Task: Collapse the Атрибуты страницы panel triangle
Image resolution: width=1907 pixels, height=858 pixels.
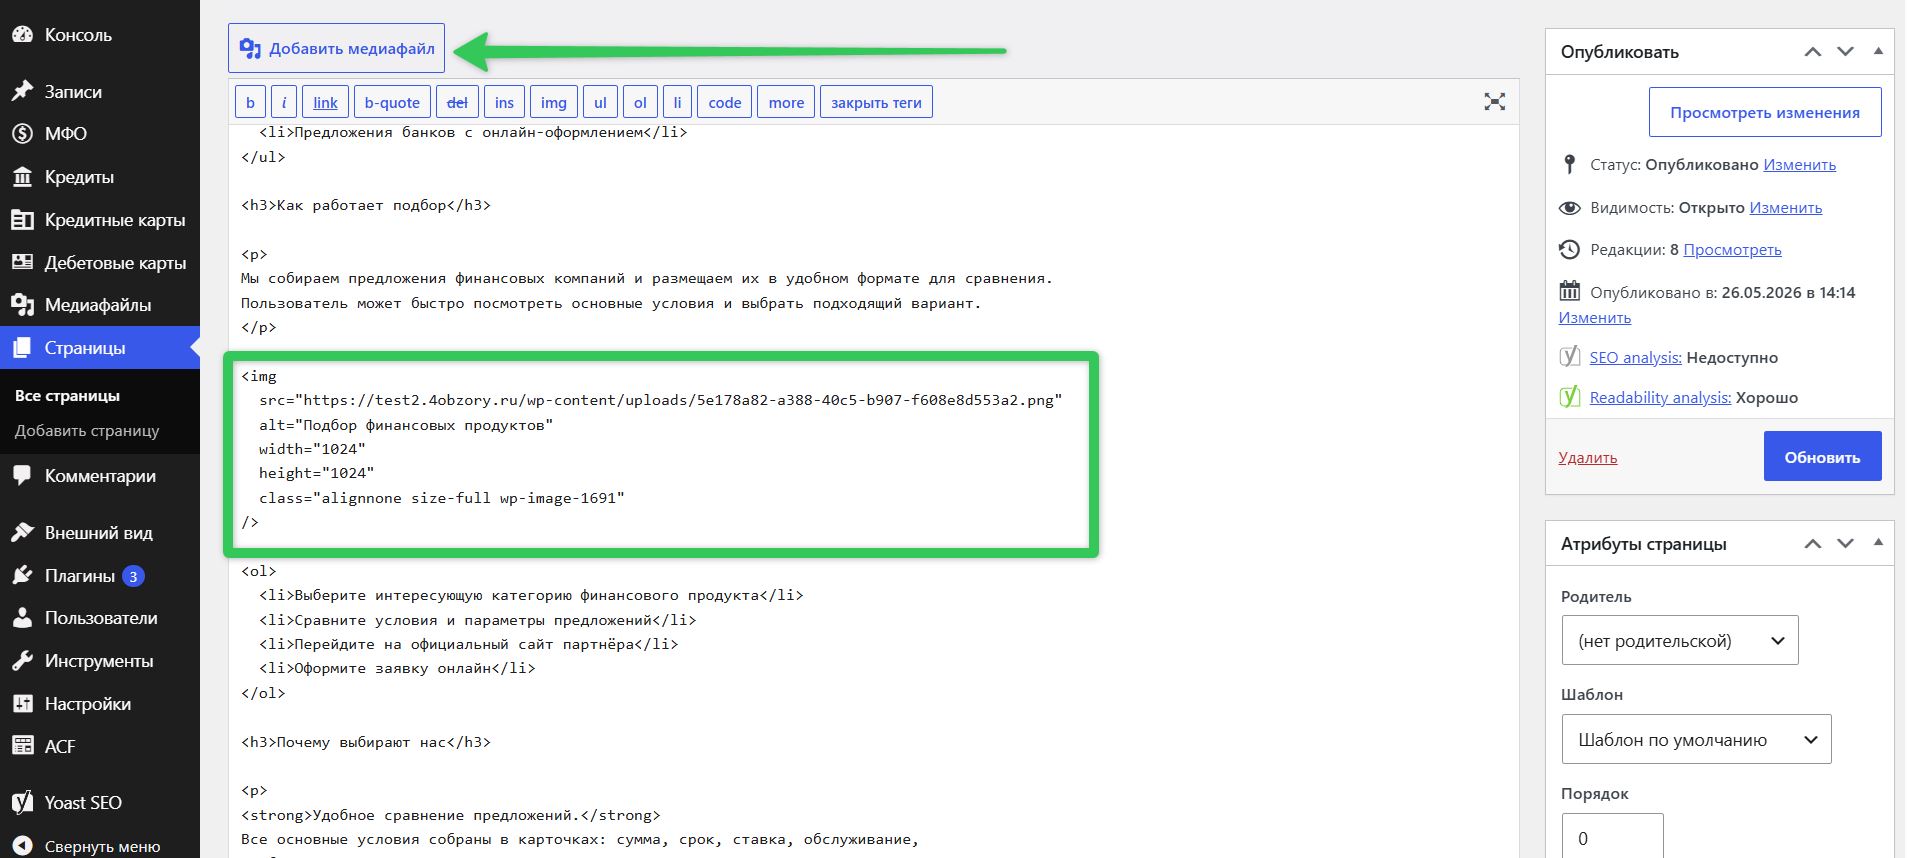Action: 1877,543
